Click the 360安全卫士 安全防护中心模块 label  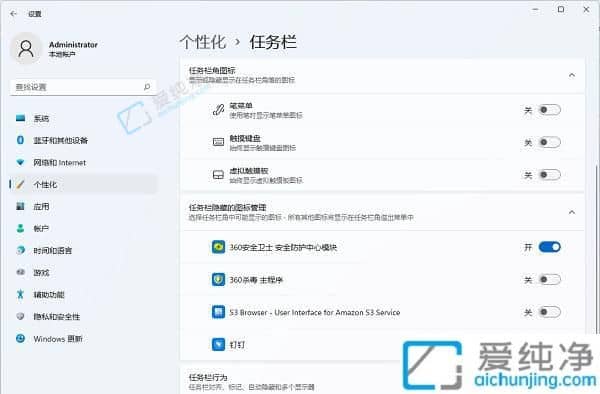click(283, 247)
